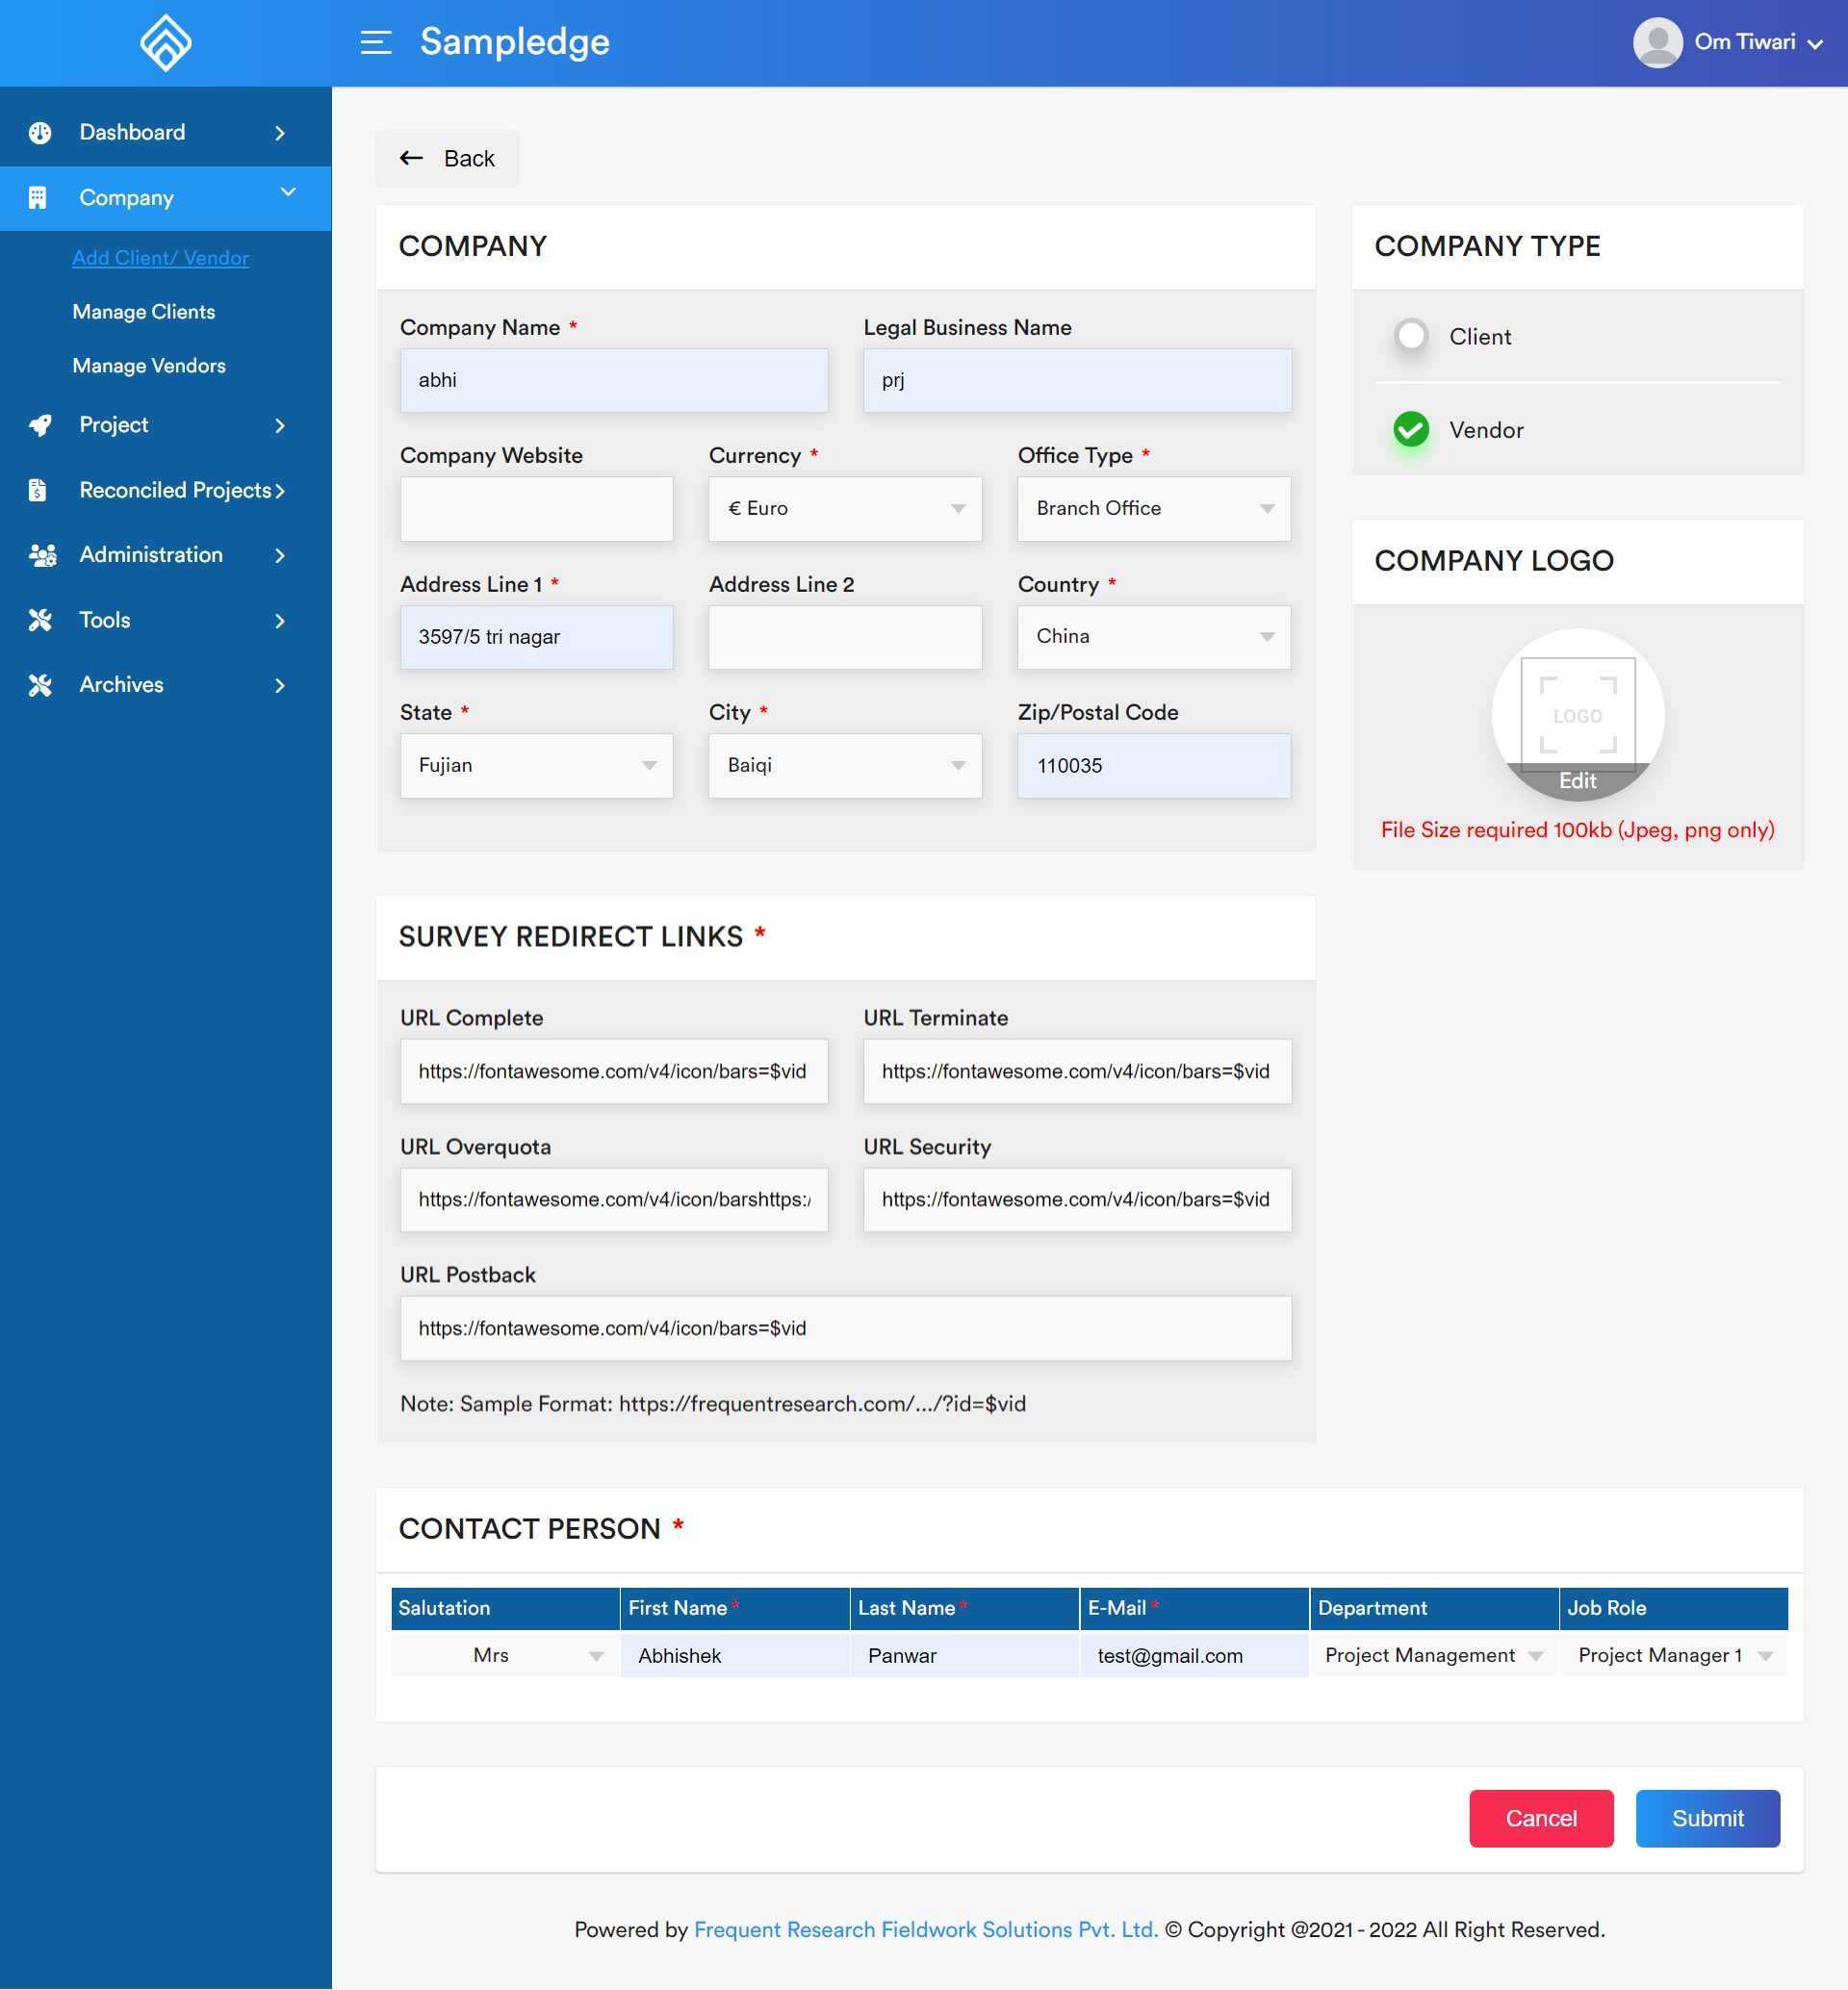This screenshot has width=1848, height=1990.
Task: Open the Country dropdown showing China
Action: click(x=1154, y=636)
